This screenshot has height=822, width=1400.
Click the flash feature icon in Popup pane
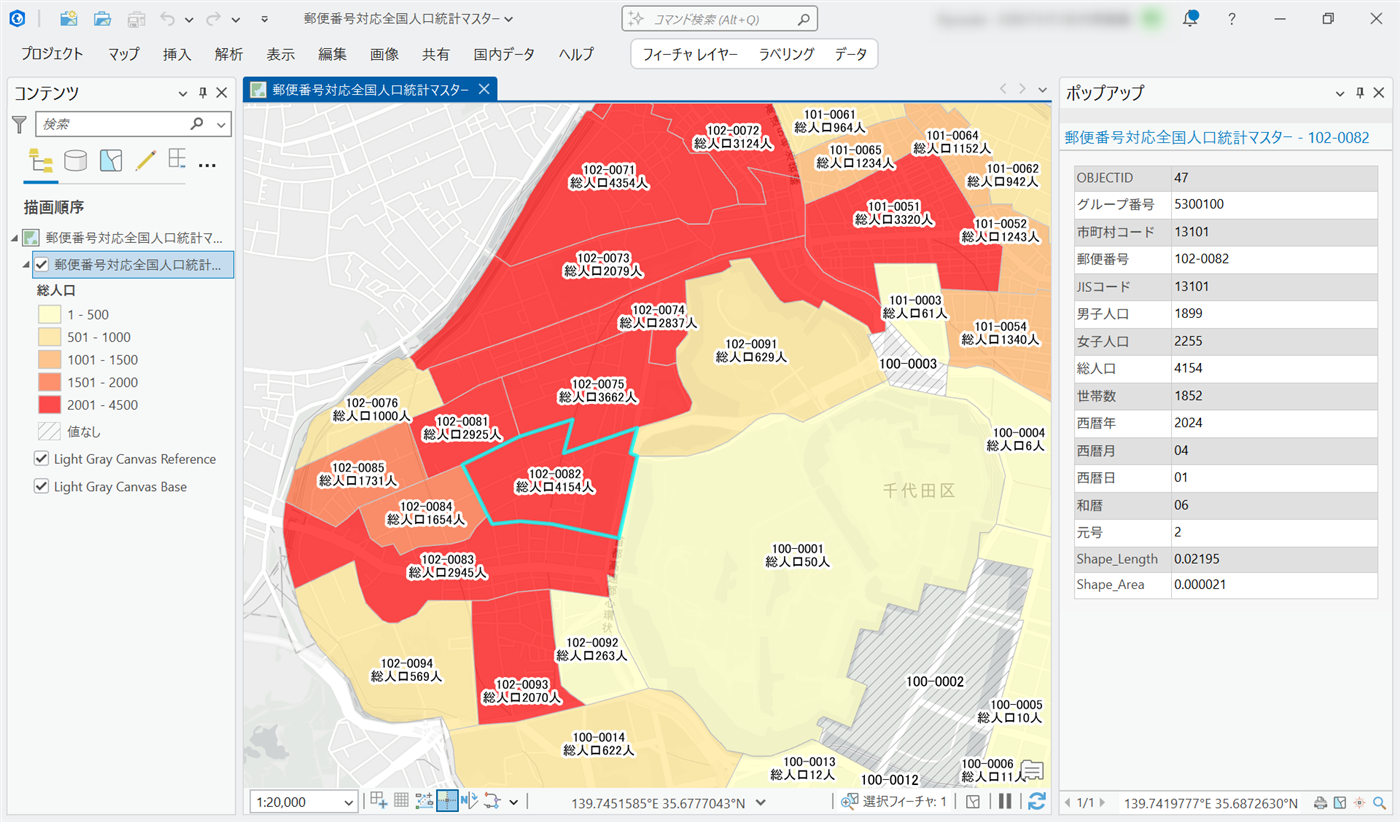(1359, 803)
